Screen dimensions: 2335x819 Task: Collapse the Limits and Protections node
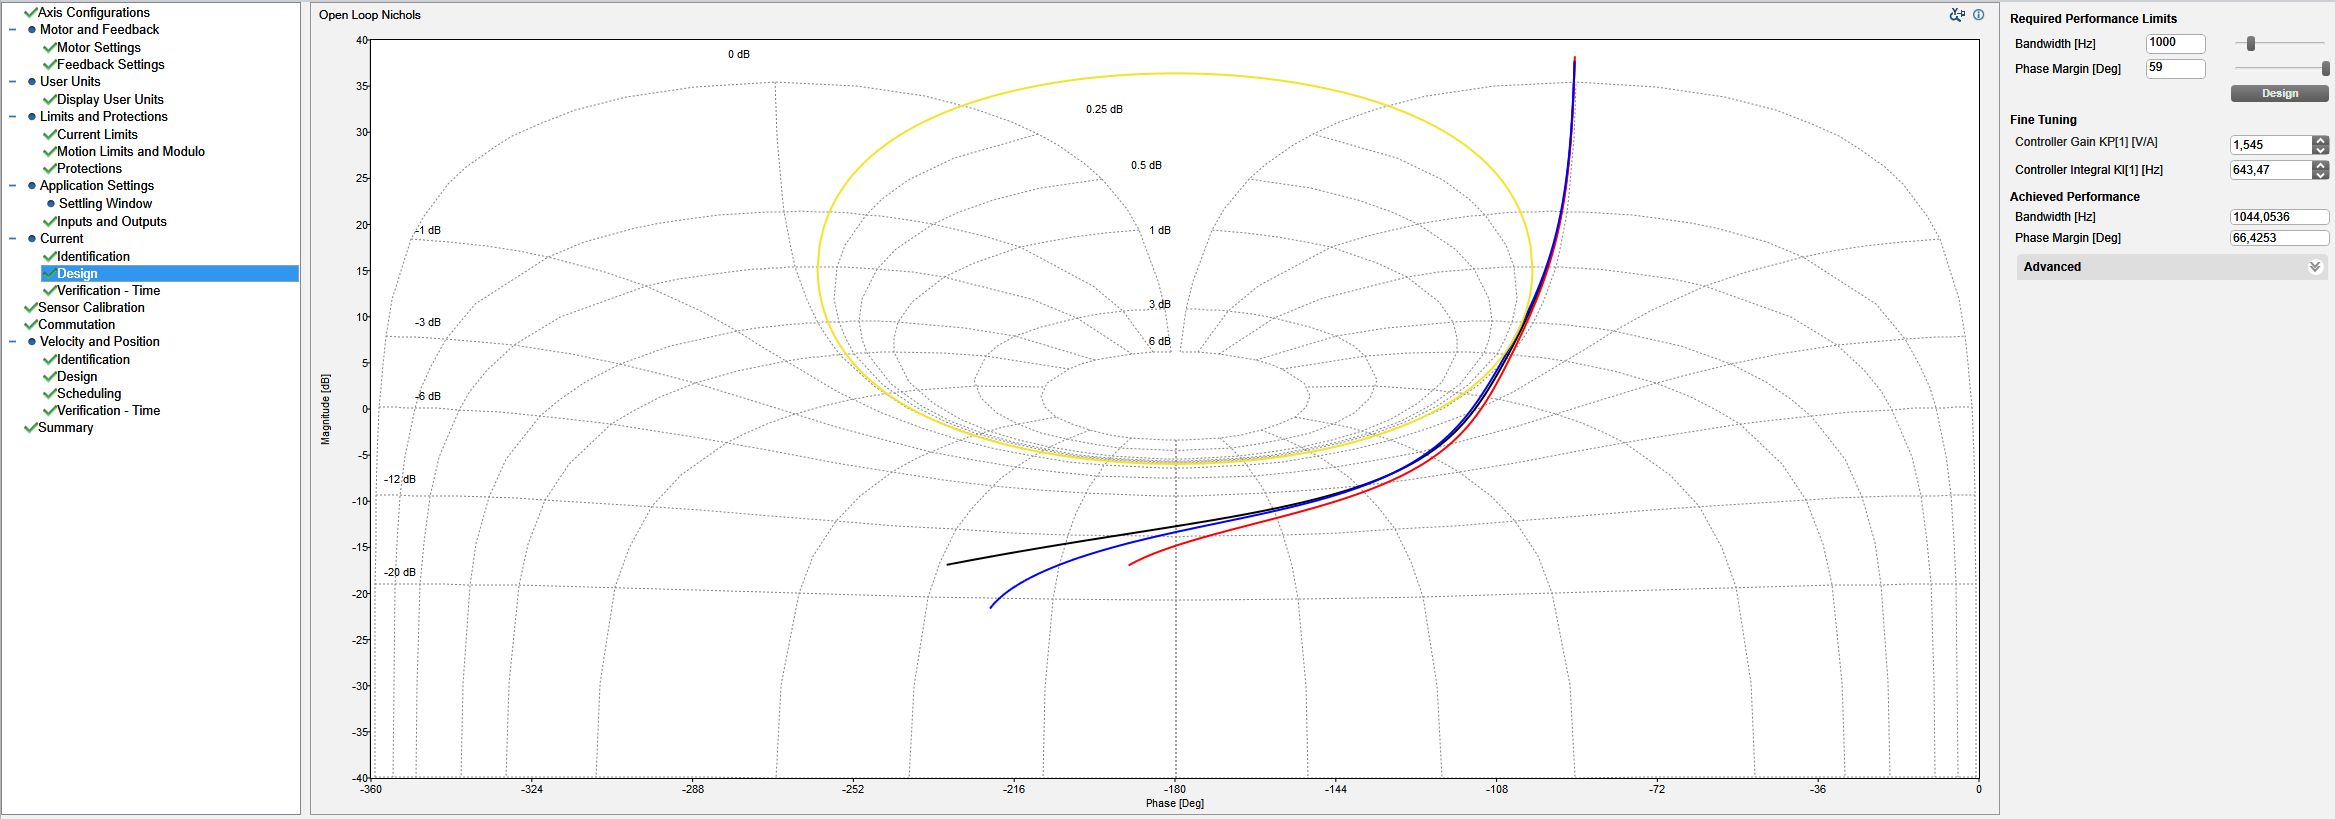click(x=12, y=117)
